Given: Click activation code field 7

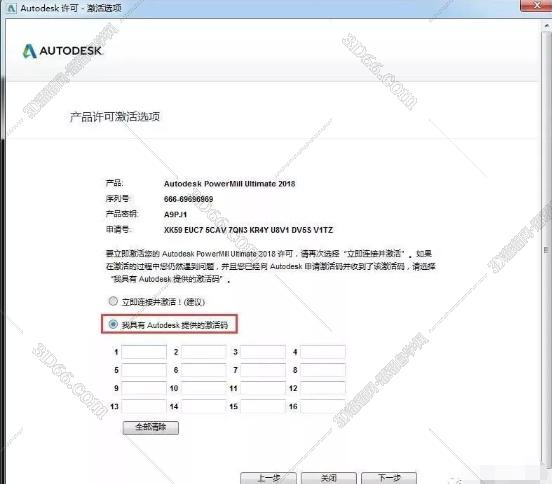Looking at the screenshot, I should point(263,370).
